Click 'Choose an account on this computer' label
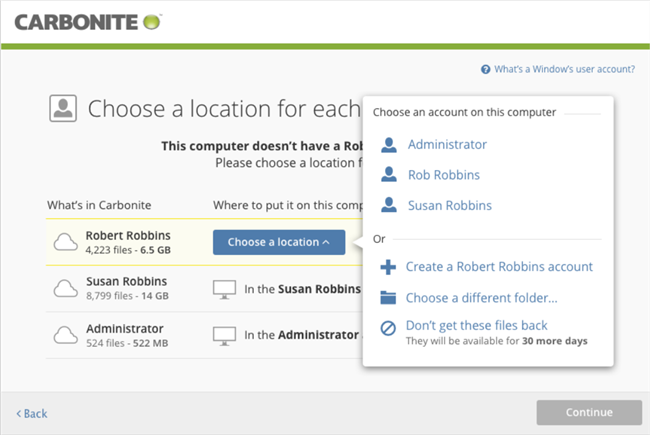650x435 pixels. tap(464, 112)
